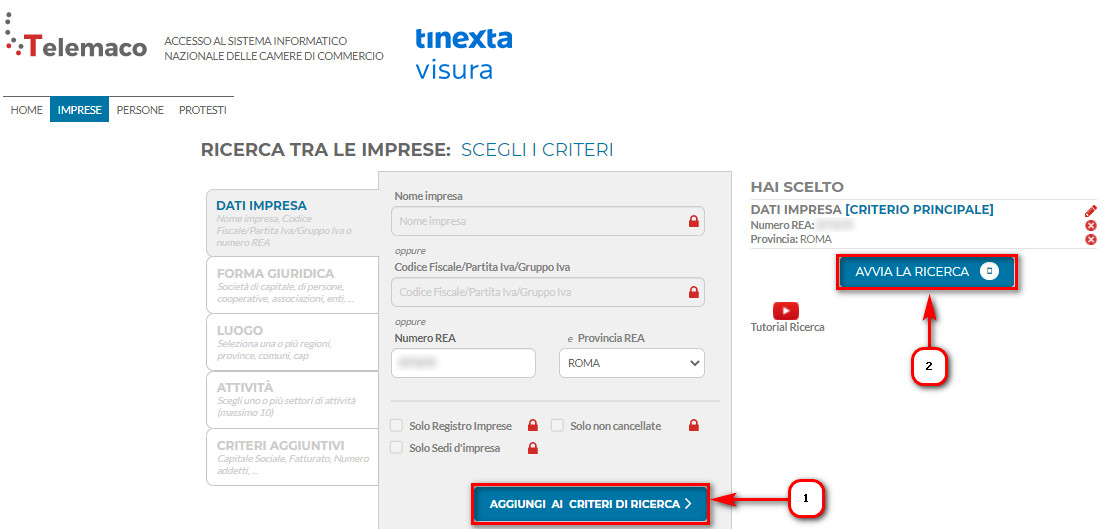Remove the Provincia ROMA criterion
Image resolution: width=1103 pixels, height=529 pixels.
[1091, 239]
